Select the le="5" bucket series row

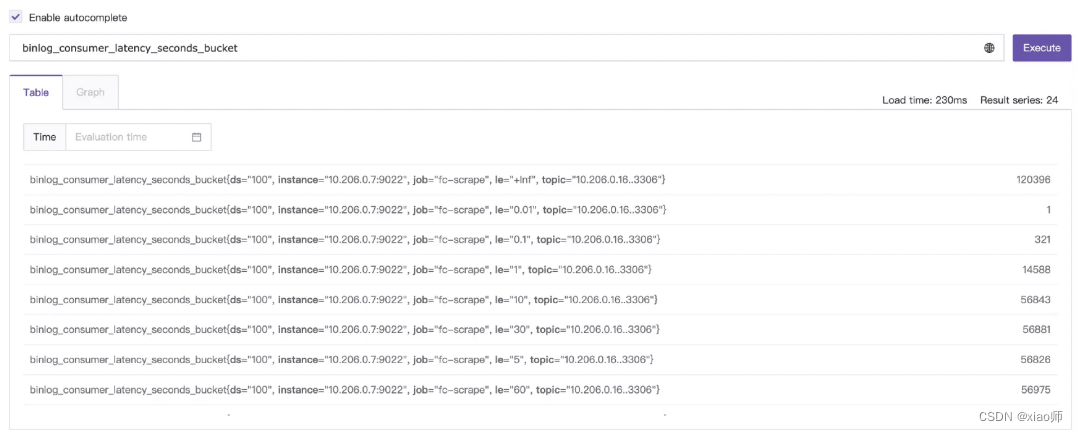540,360
